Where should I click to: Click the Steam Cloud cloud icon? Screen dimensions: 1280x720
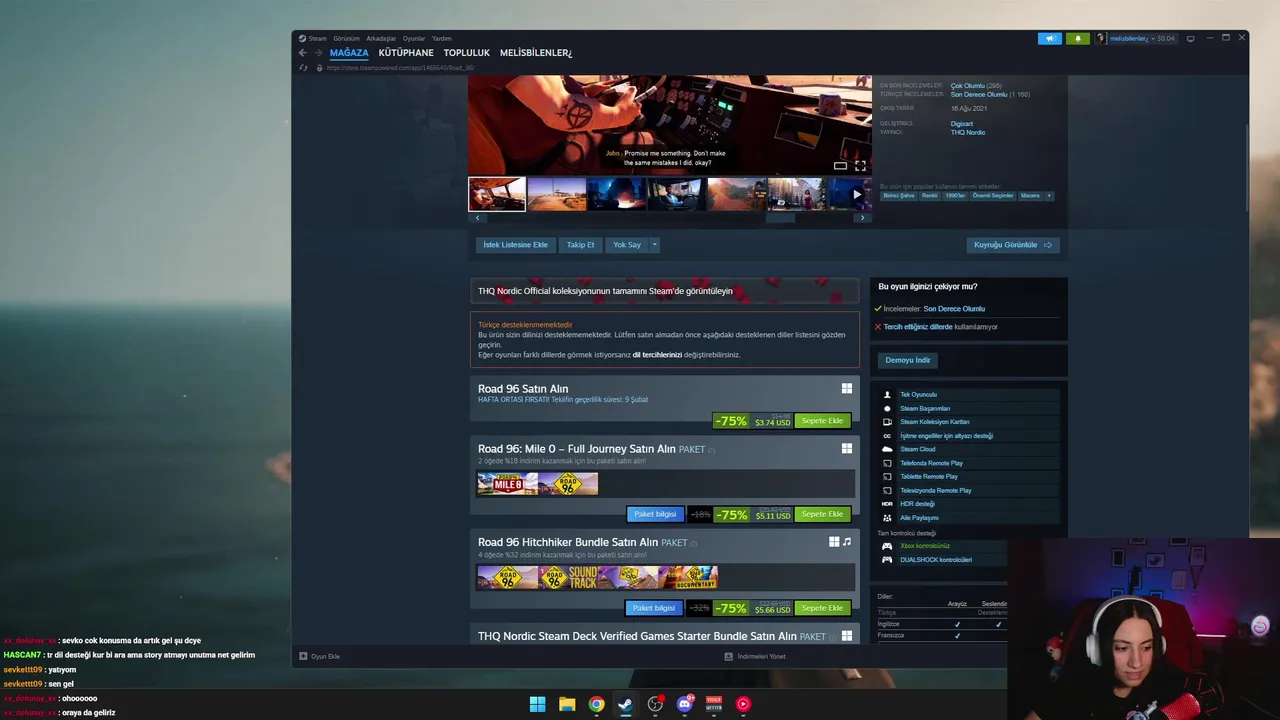(x=887, y=449)
